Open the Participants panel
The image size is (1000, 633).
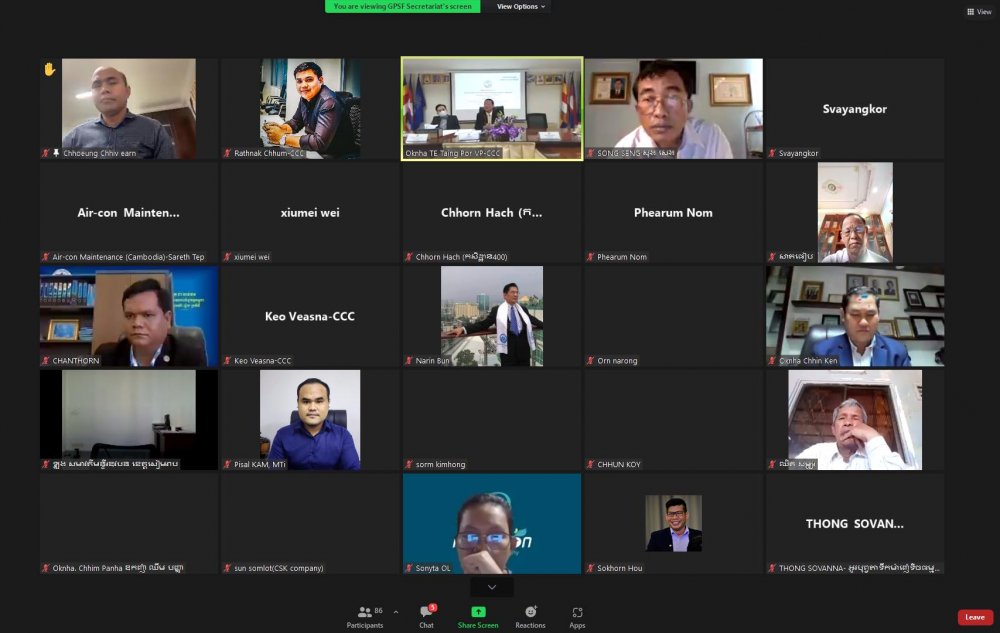pos(365,614)
